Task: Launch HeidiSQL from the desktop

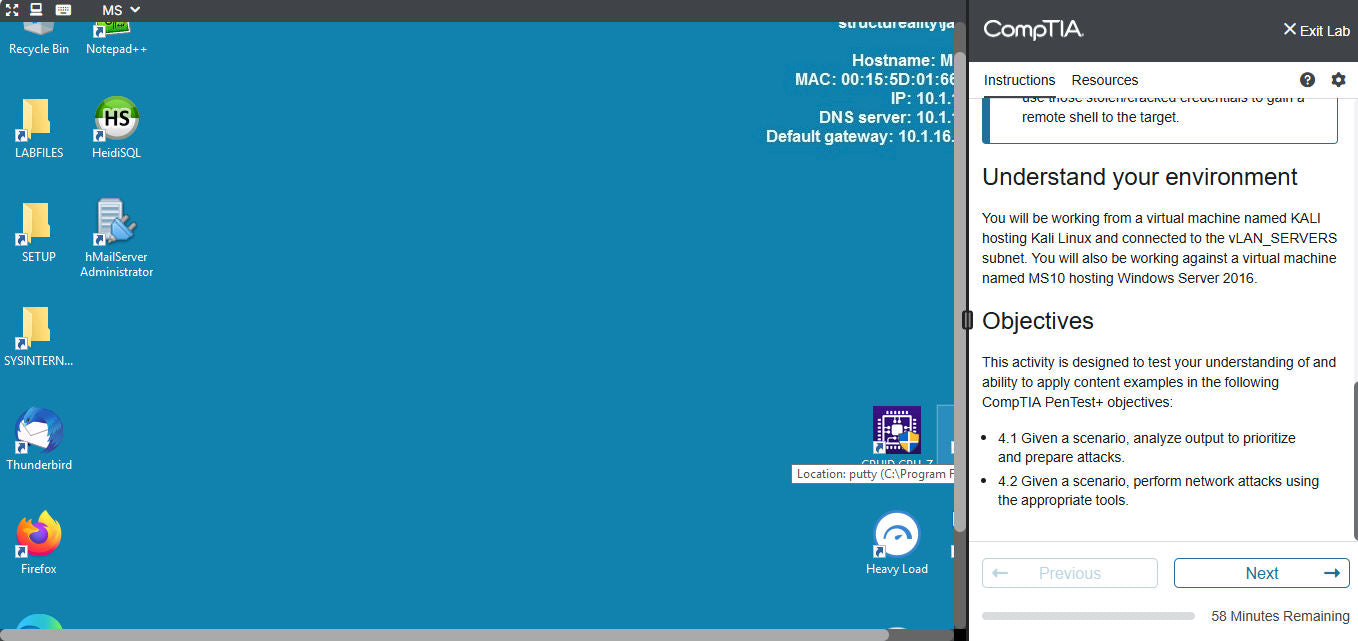Action: point(115,118)
